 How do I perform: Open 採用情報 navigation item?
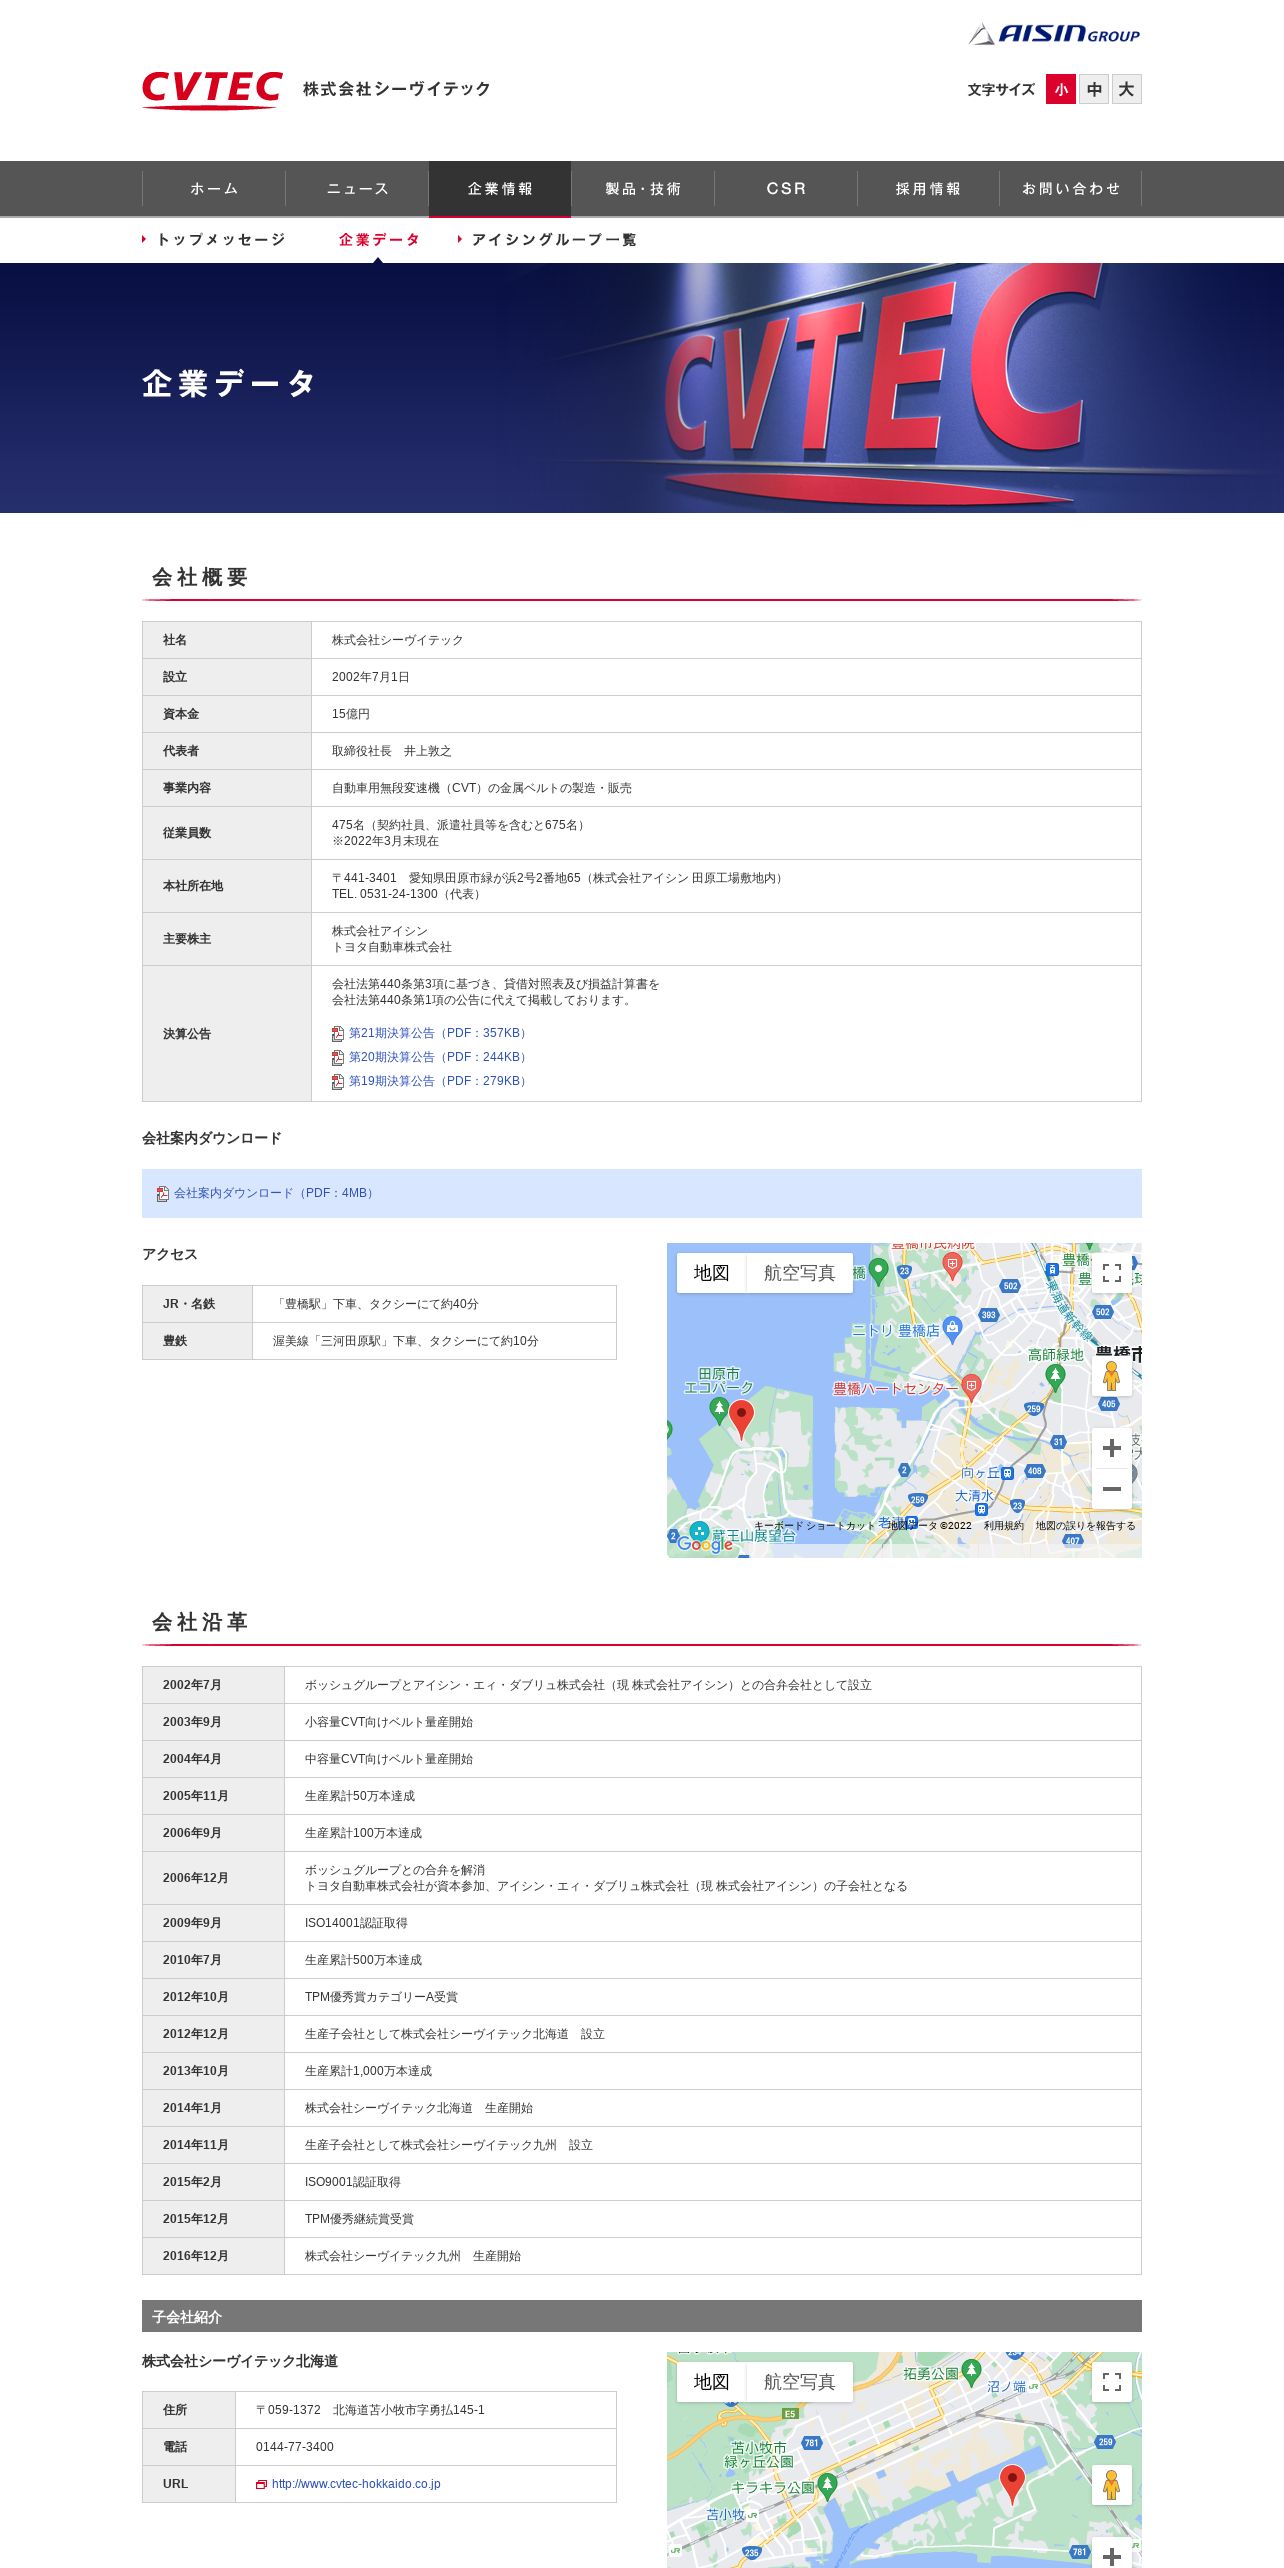(928, 189)
